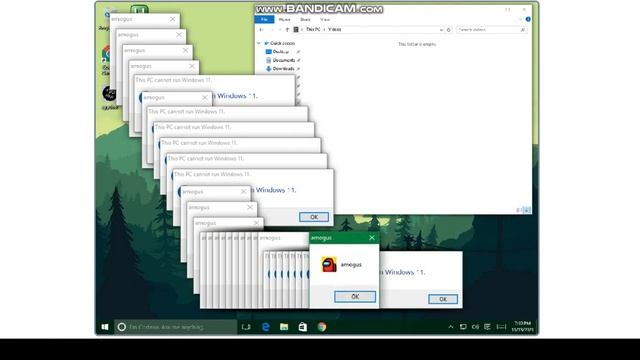Click the Videos breadcrumb in address bar

click(334, 29)
